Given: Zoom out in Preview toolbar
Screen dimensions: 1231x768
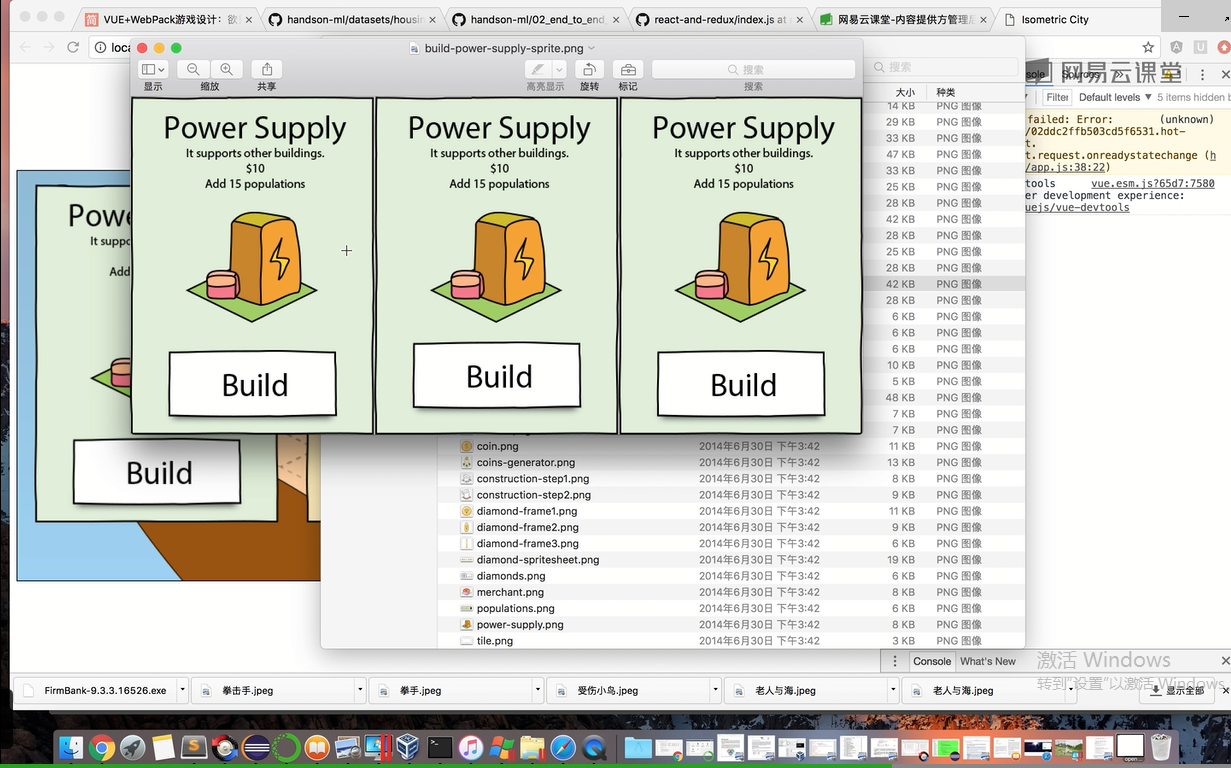Looking at the screenshot, I should [192, 69].
